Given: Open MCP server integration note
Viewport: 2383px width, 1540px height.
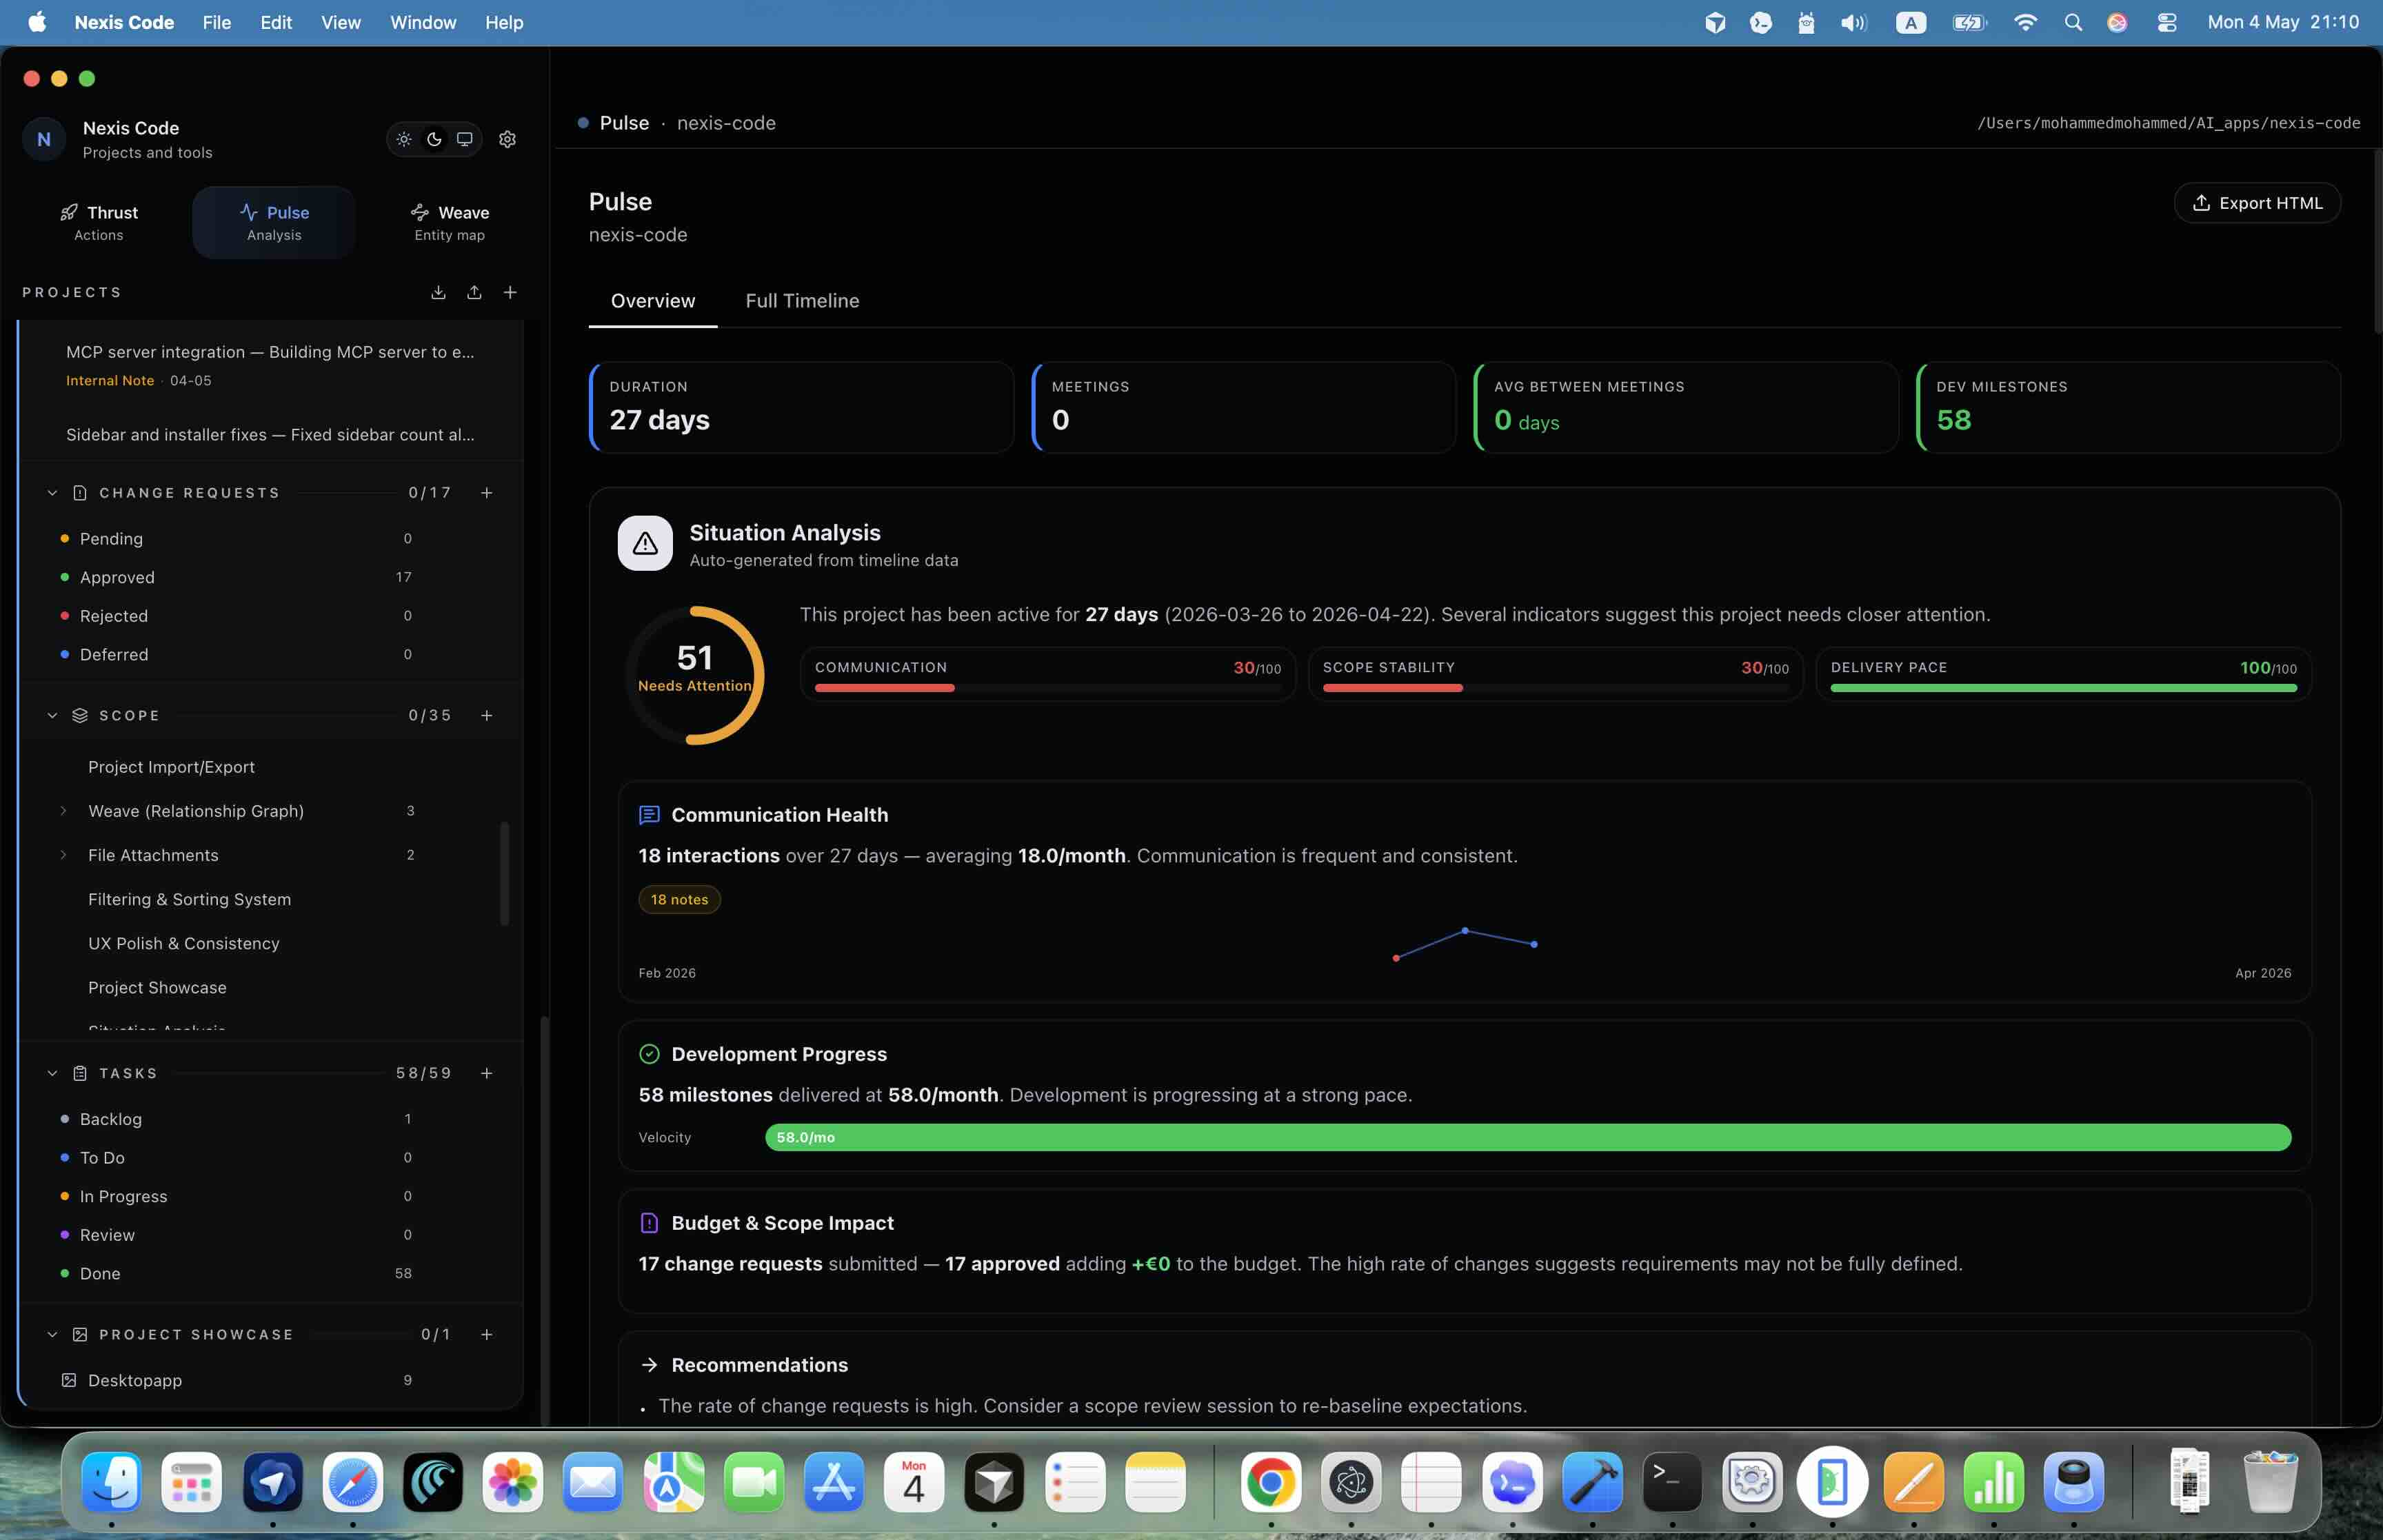Looking at the screenshot, I should [x=270, y=365].
